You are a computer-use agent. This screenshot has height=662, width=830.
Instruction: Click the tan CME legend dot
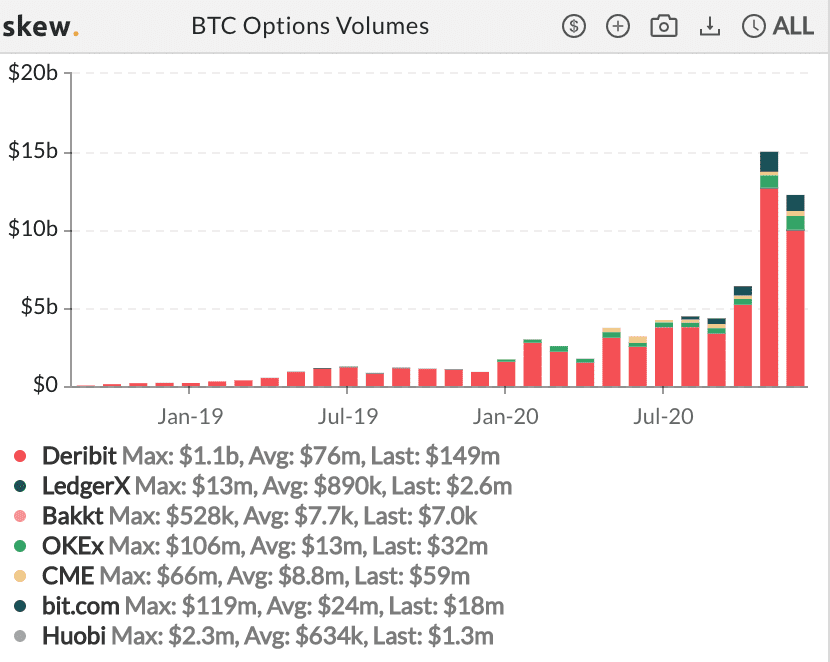click(x=20, y=576)
